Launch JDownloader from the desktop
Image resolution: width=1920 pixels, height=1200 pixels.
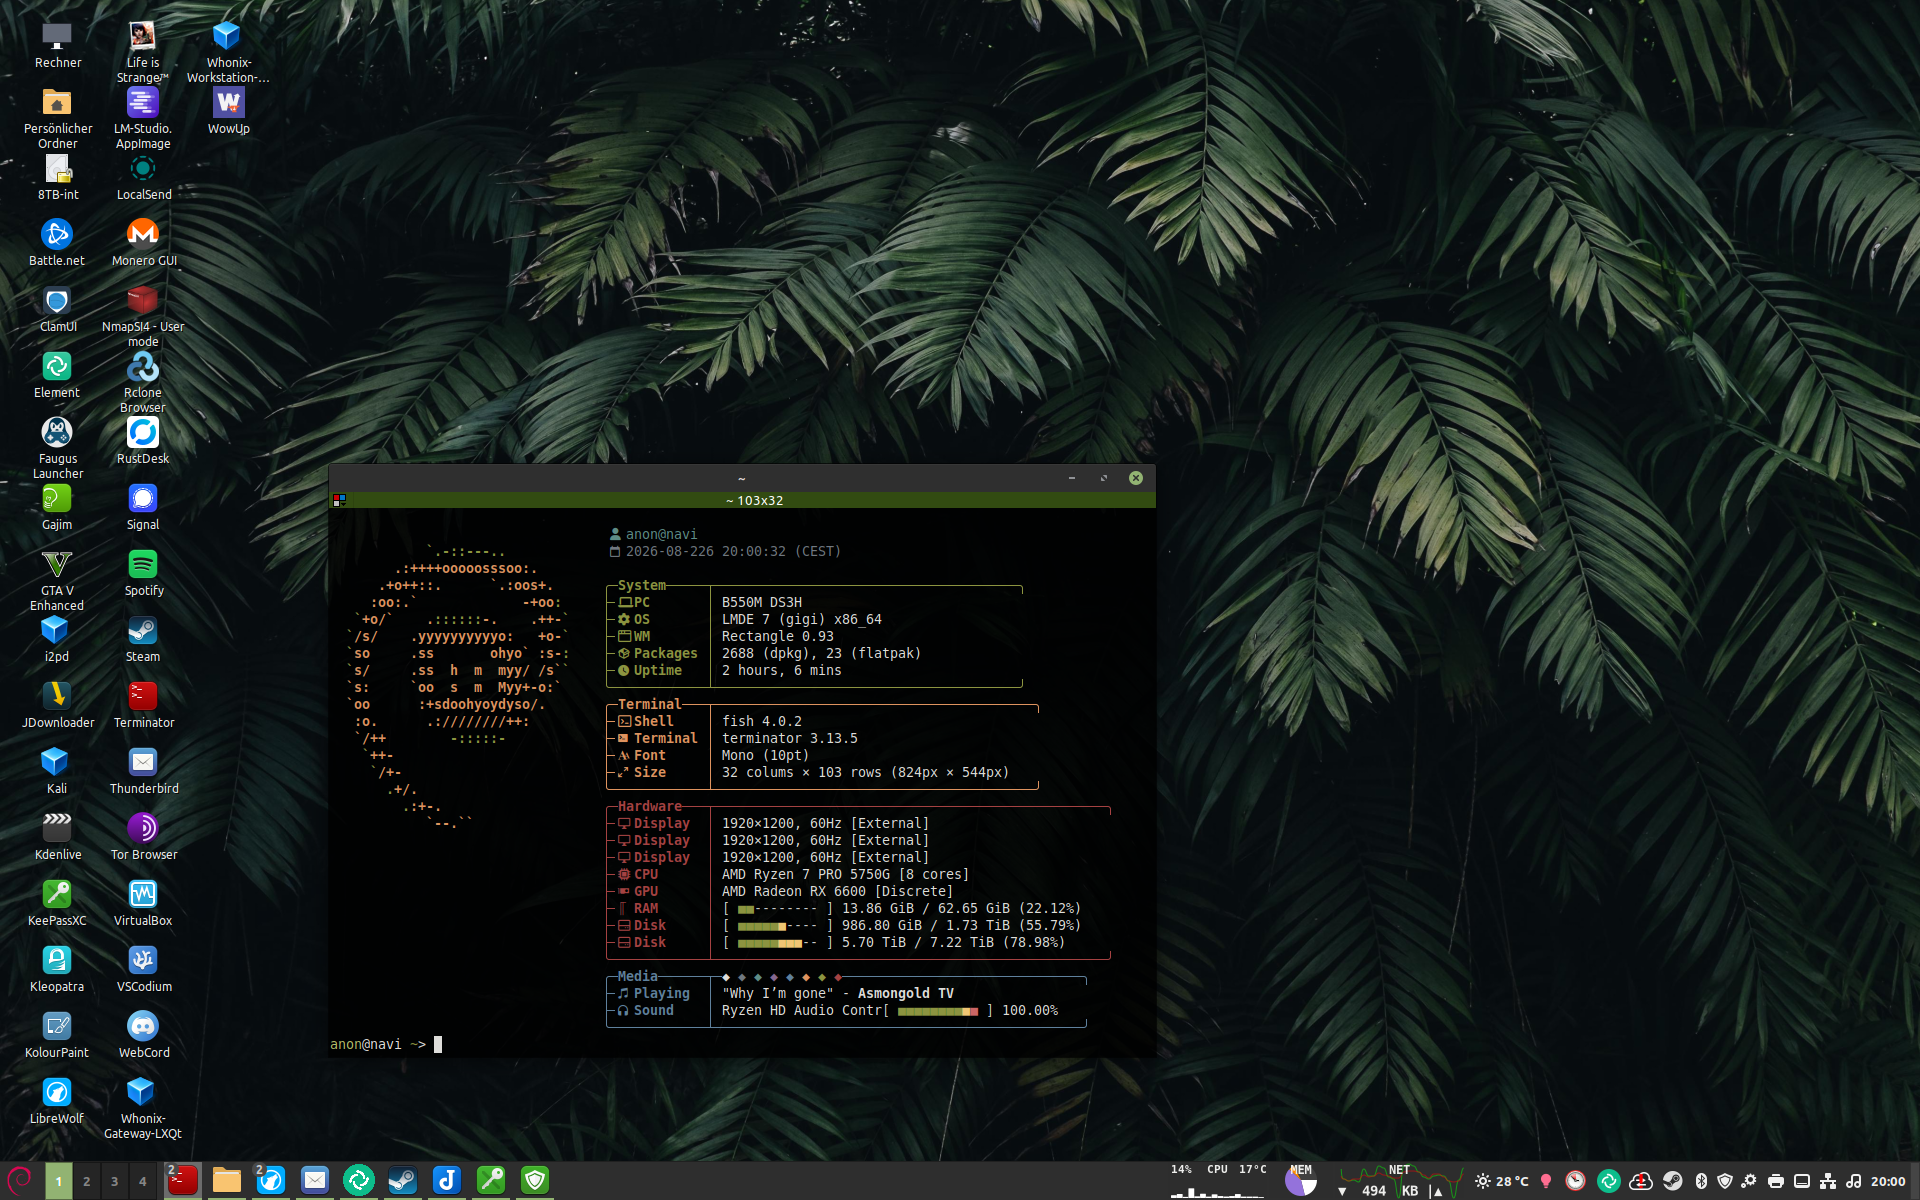pos(57,705)
